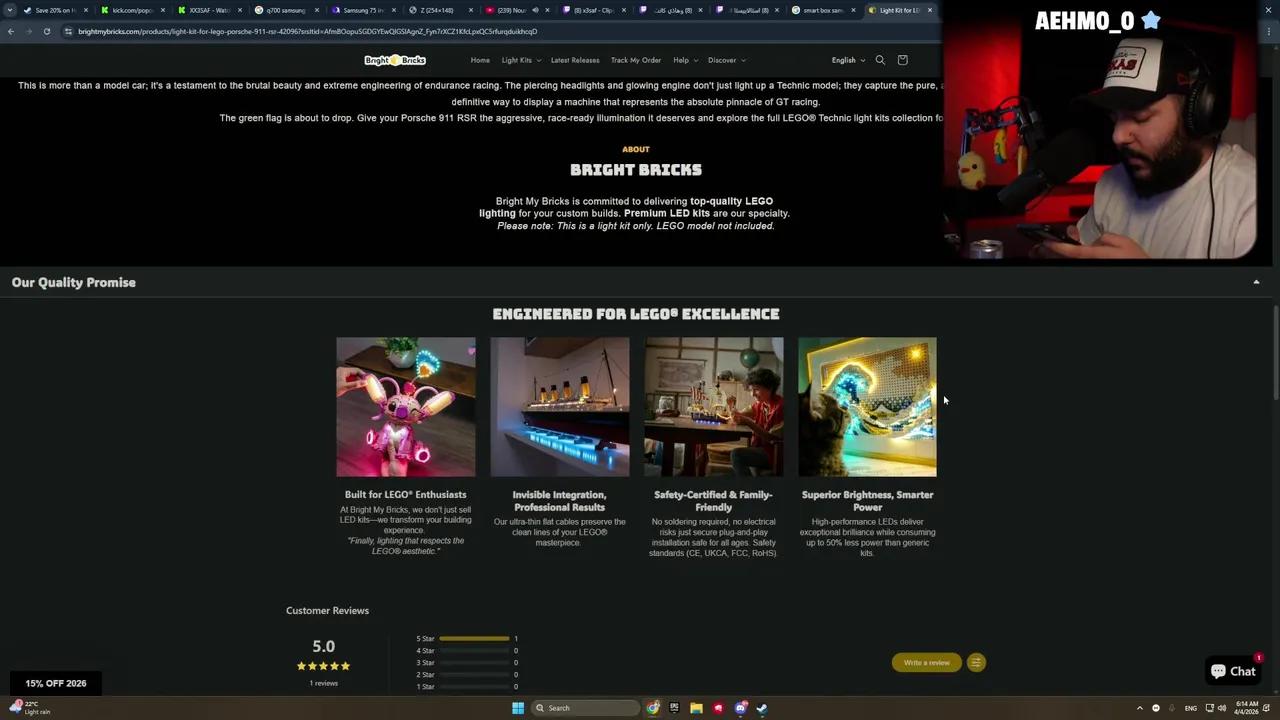1280x720 pixels.
Task: Switch to the XX3SAF Kick tab
Action: point(210,10)
